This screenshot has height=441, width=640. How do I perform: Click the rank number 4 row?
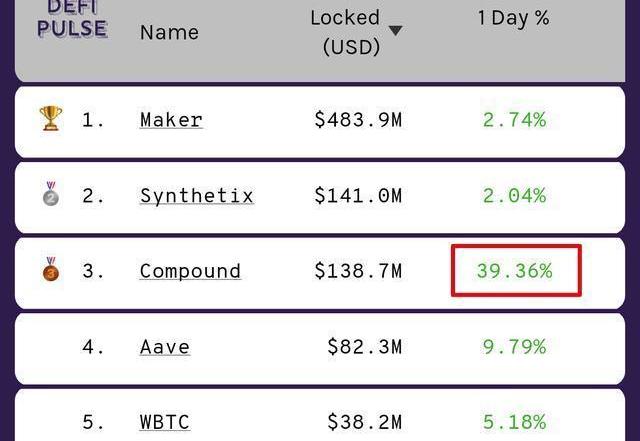(x=320, y=349)
